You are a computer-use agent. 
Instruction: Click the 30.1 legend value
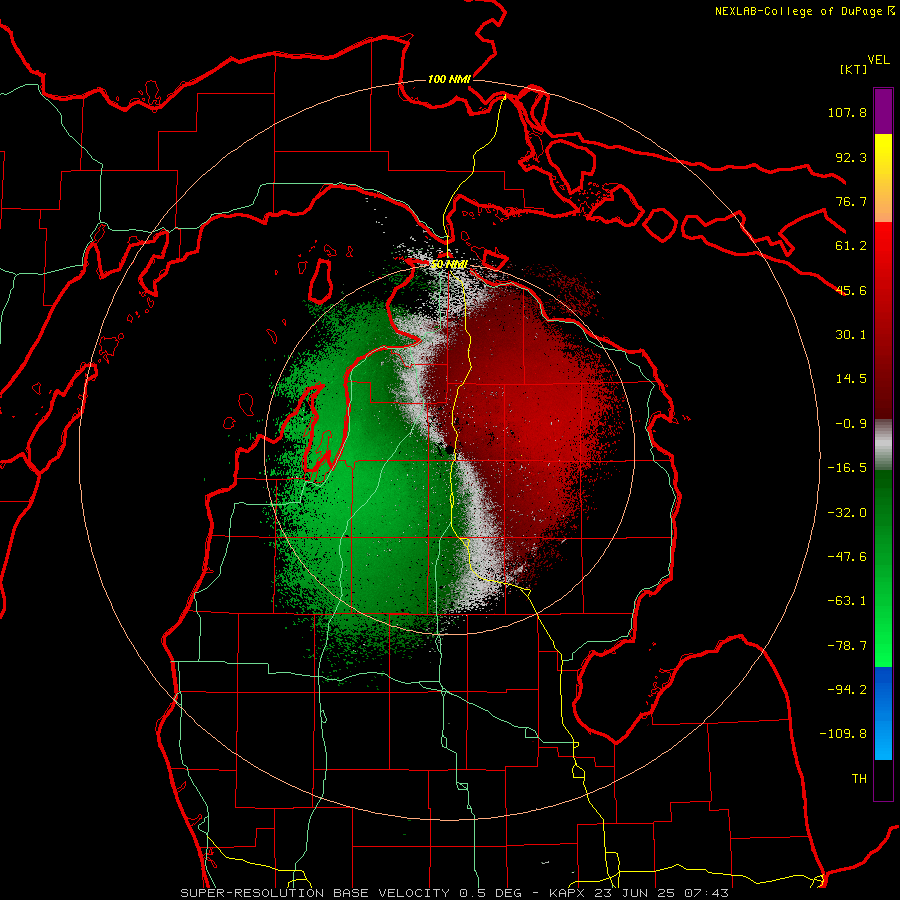pos(851,335)
